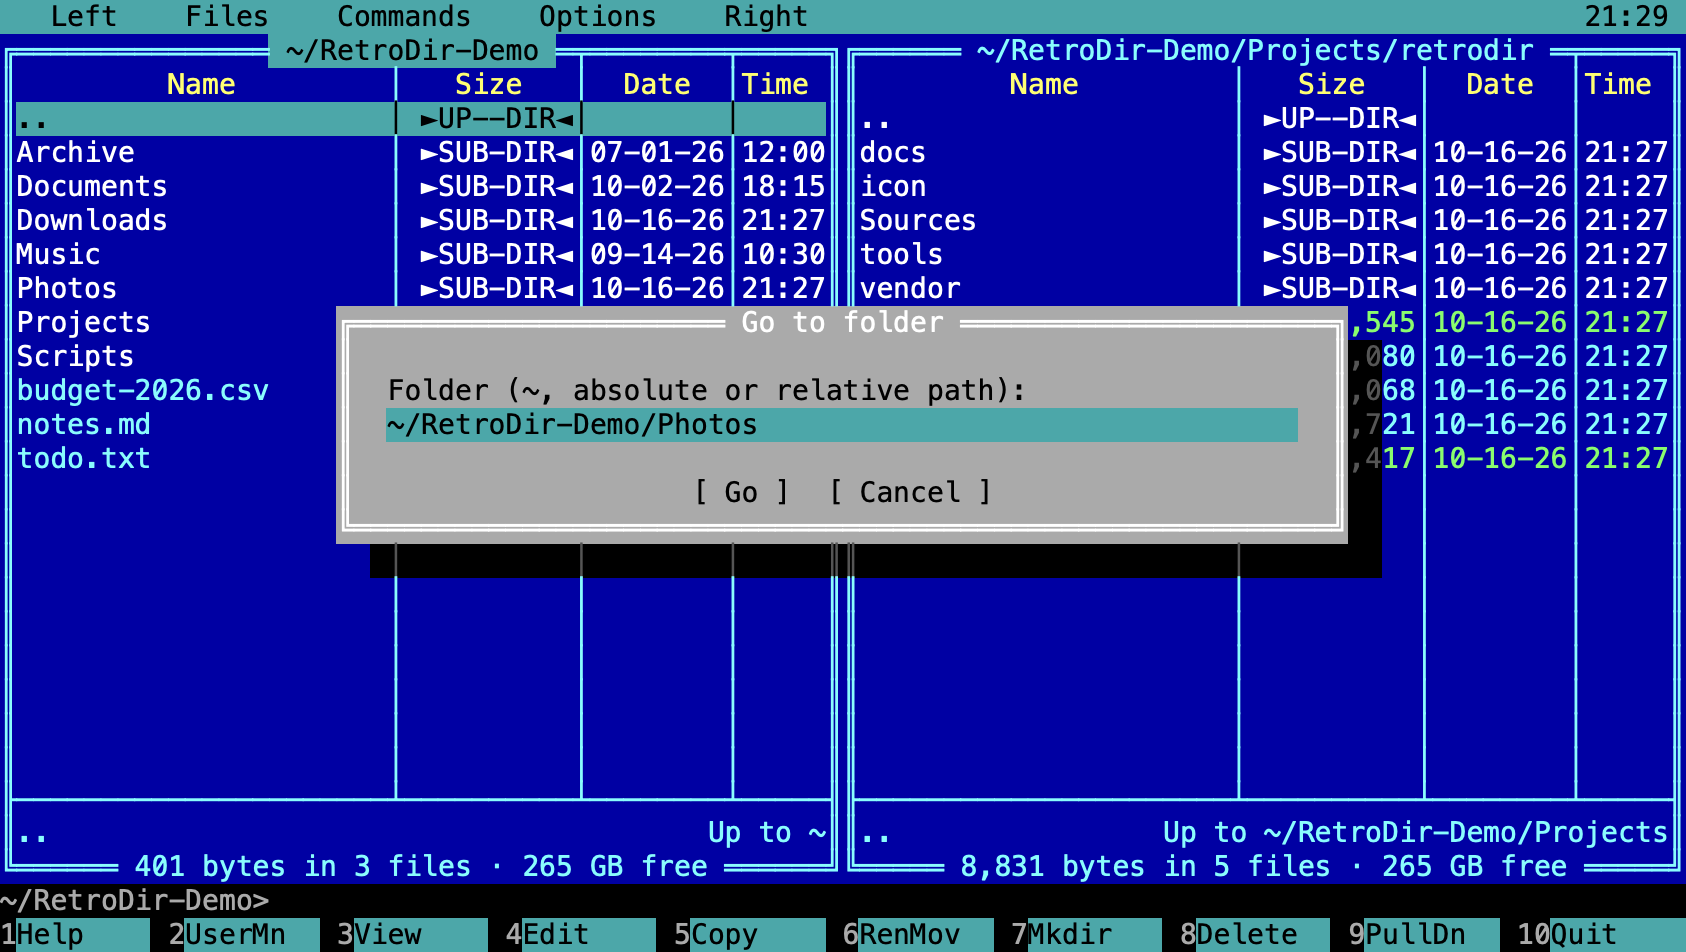Select the Photos folder in left panel
The width and height of the screenshot is (1686, 952).
pos(421,289)
